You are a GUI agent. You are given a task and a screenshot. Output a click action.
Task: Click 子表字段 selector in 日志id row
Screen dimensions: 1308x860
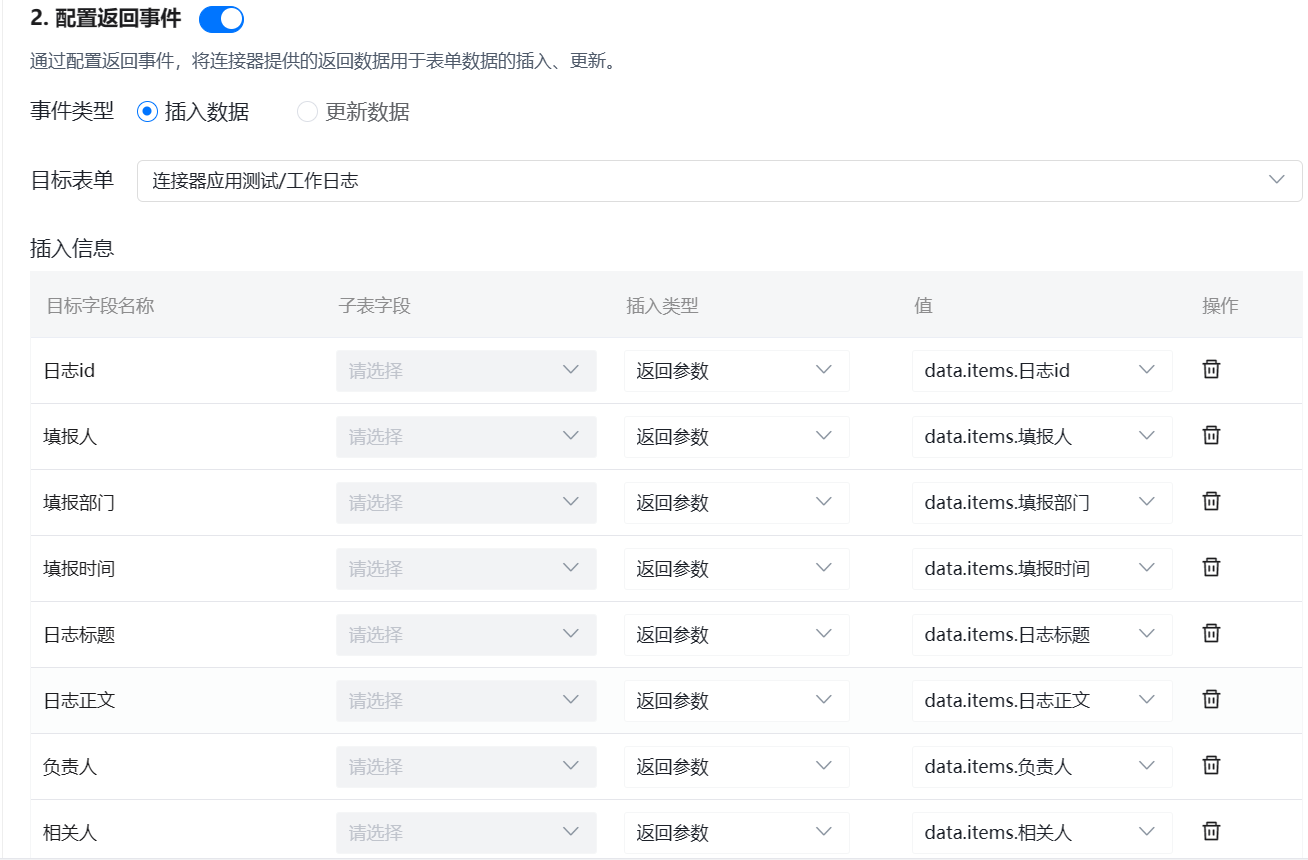click(466, 371)
